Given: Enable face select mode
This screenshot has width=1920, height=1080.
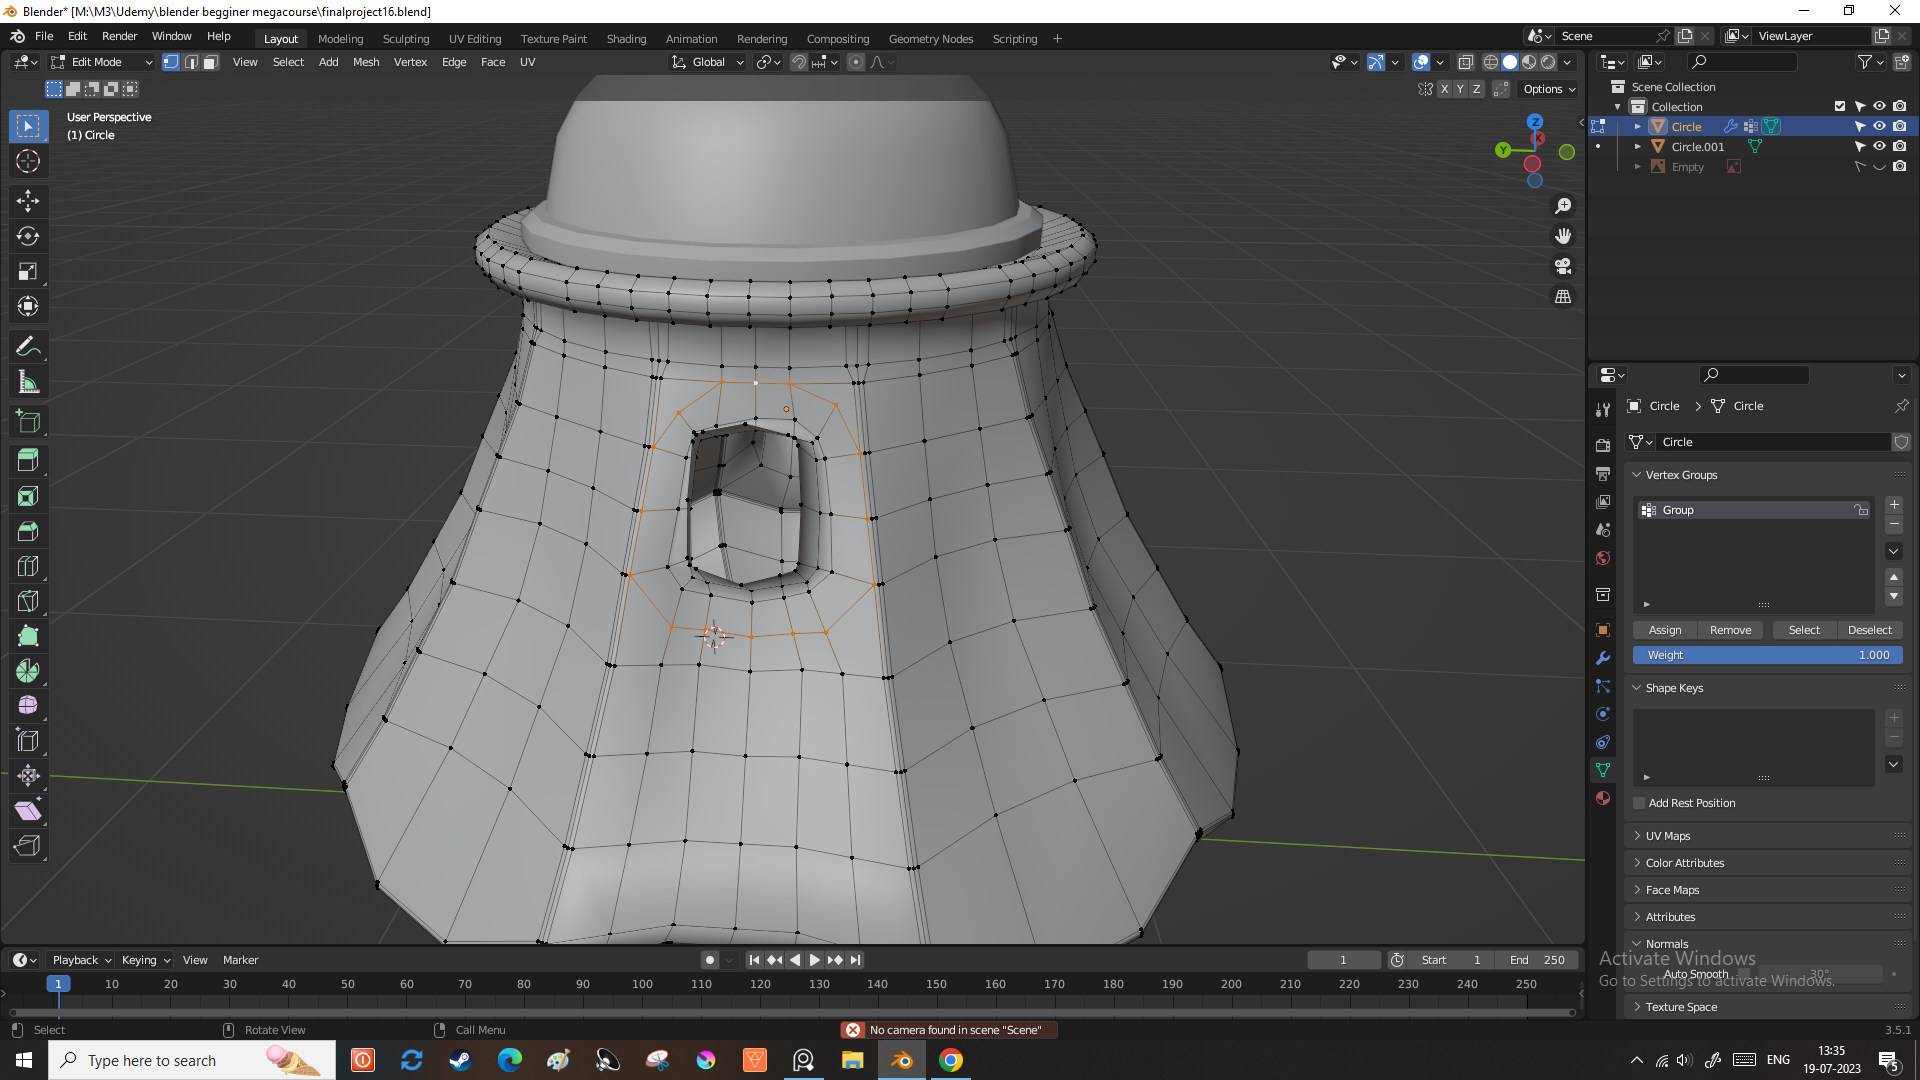Looking at the screenshot, I should [210, 62].
